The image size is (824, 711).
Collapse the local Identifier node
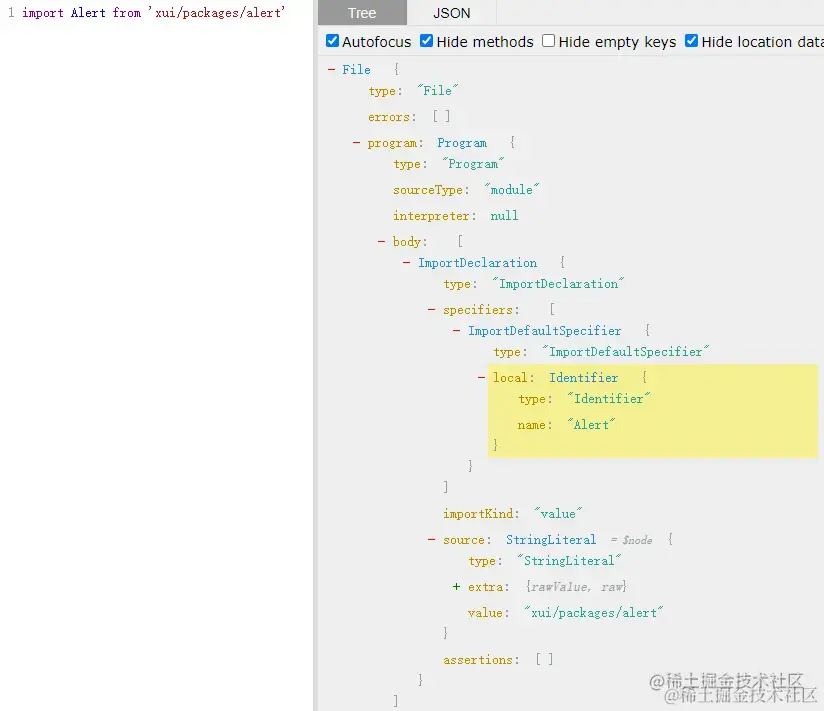click(481, 377)
